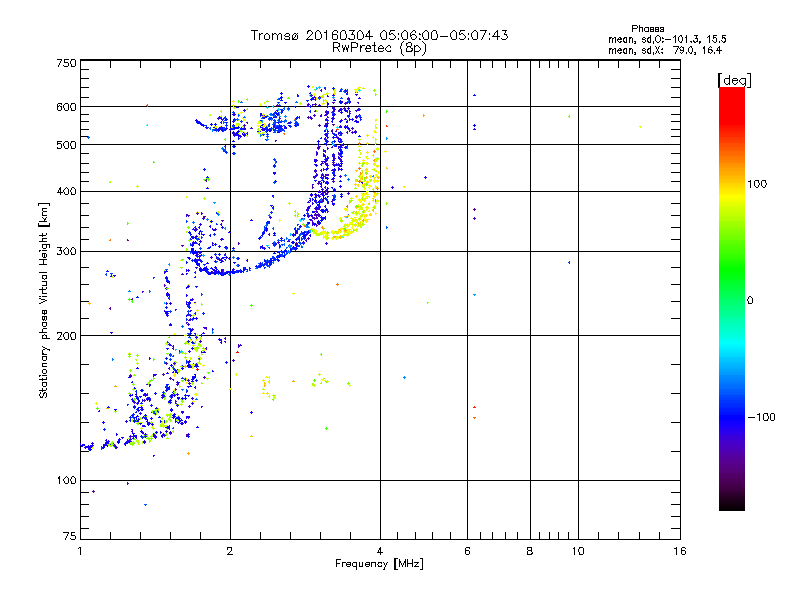Click the 'mean, sd,O:-101.3, 15.5' statistic line

pos(667,39)
